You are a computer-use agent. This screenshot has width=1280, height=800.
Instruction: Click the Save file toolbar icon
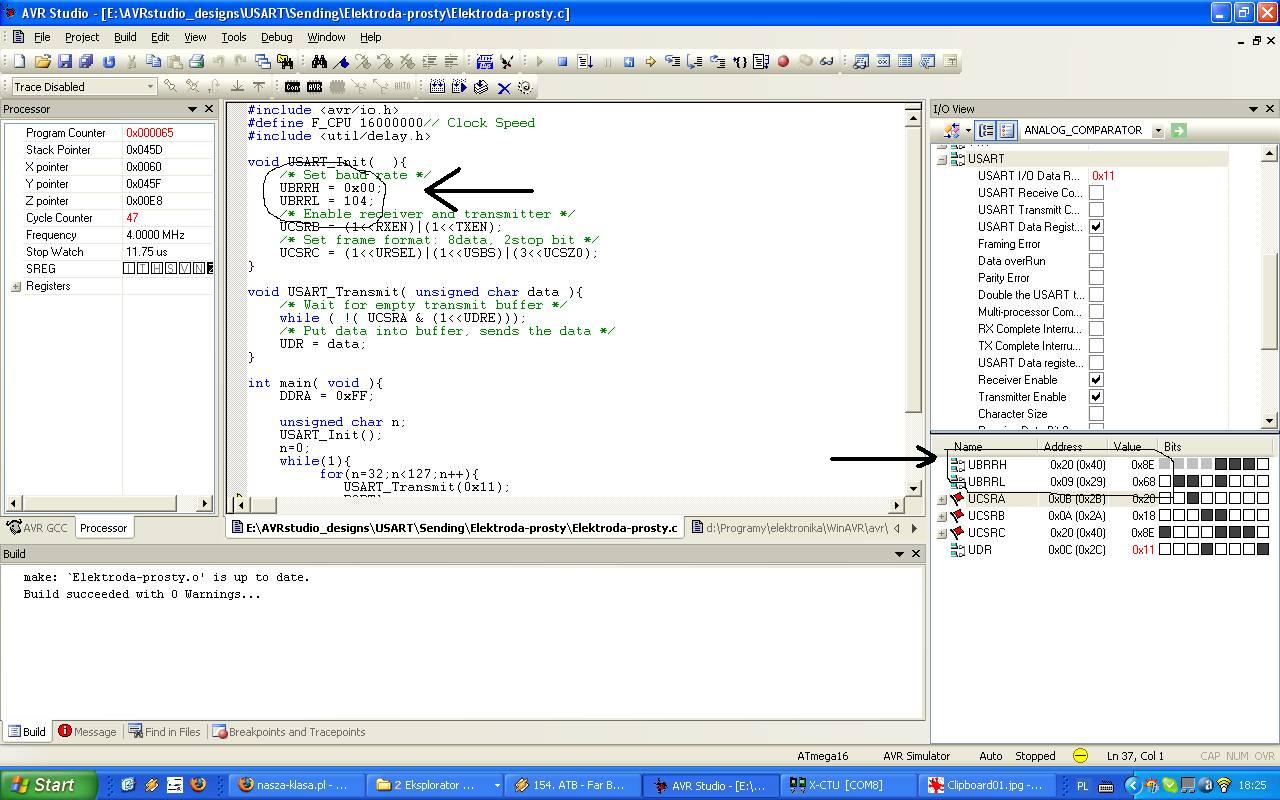coord(65,62)
